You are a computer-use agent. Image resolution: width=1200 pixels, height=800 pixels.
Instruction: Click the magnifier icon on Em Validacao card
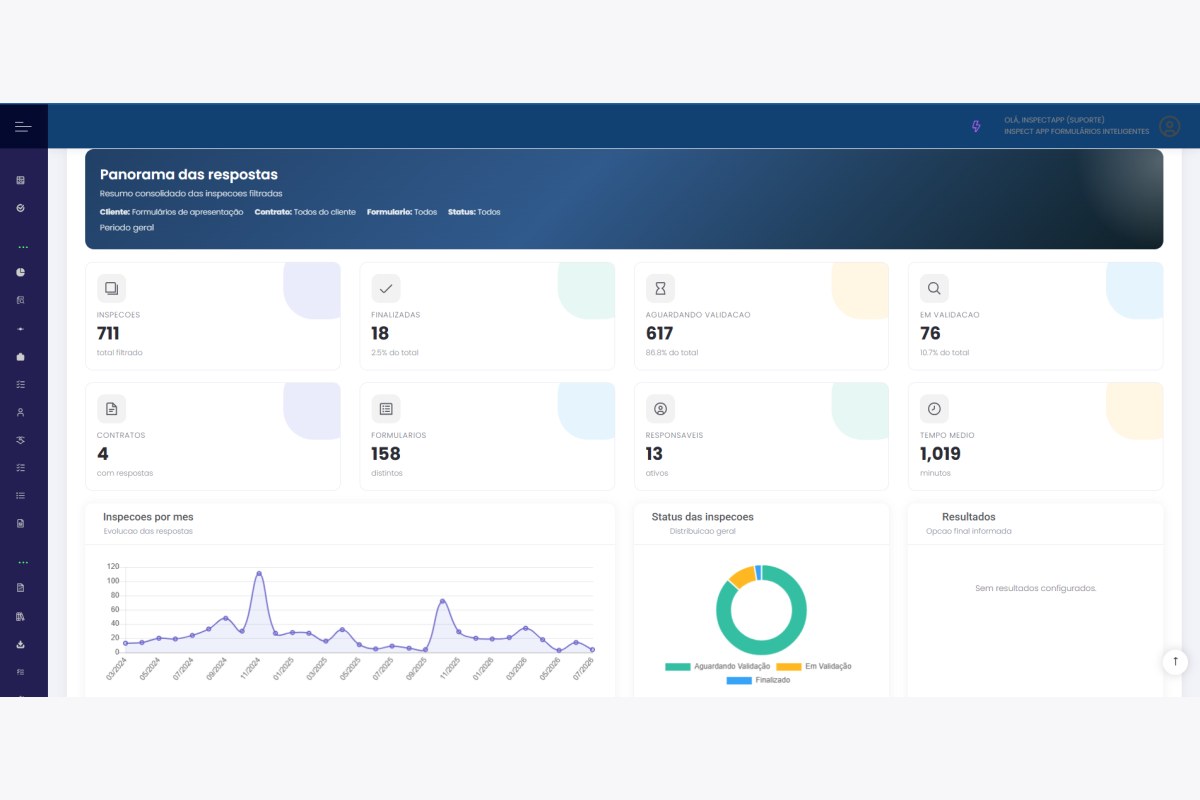[934, 288]
